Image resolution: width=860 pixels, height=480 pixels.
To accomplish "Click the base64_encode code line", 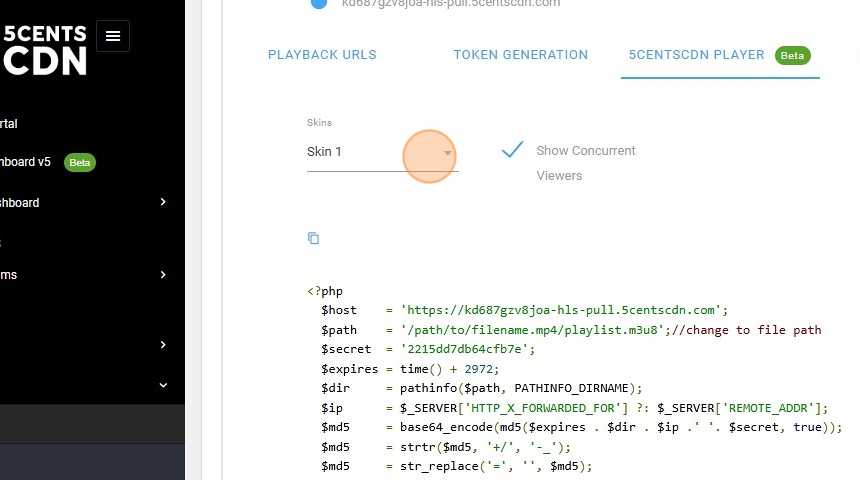I will [581, 427].
